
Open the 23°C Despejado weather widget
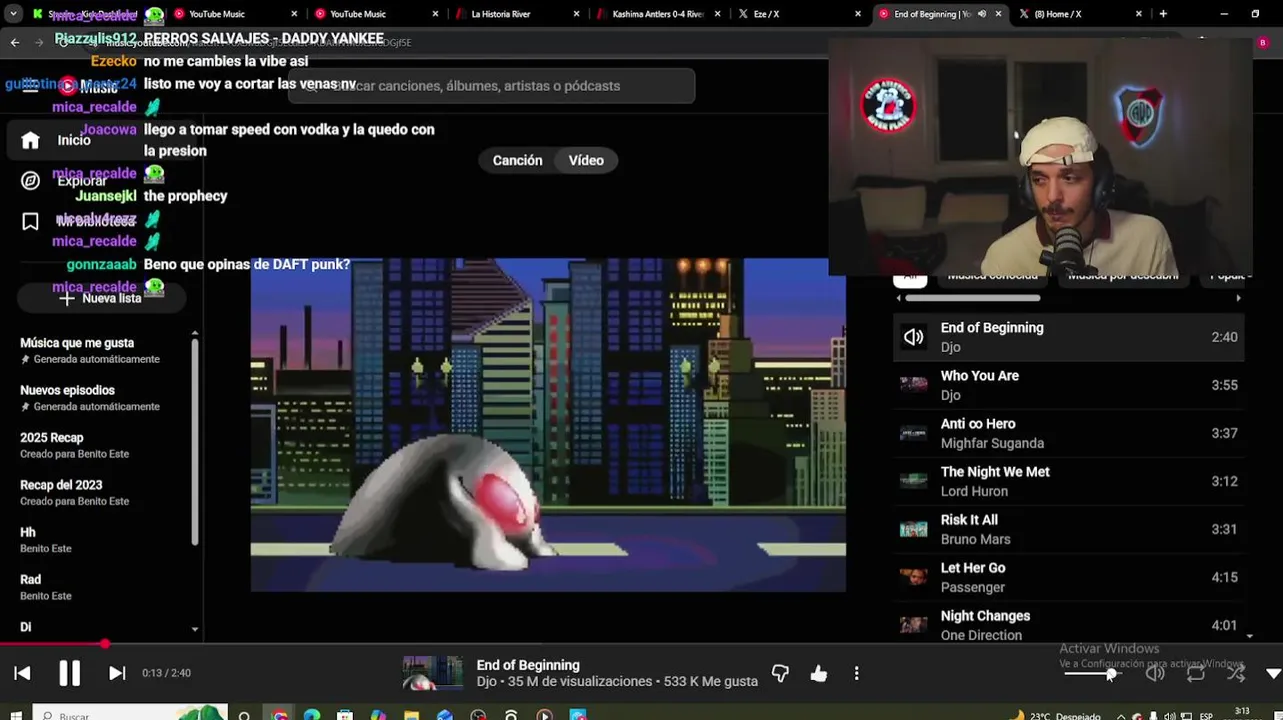[1055, 716]
